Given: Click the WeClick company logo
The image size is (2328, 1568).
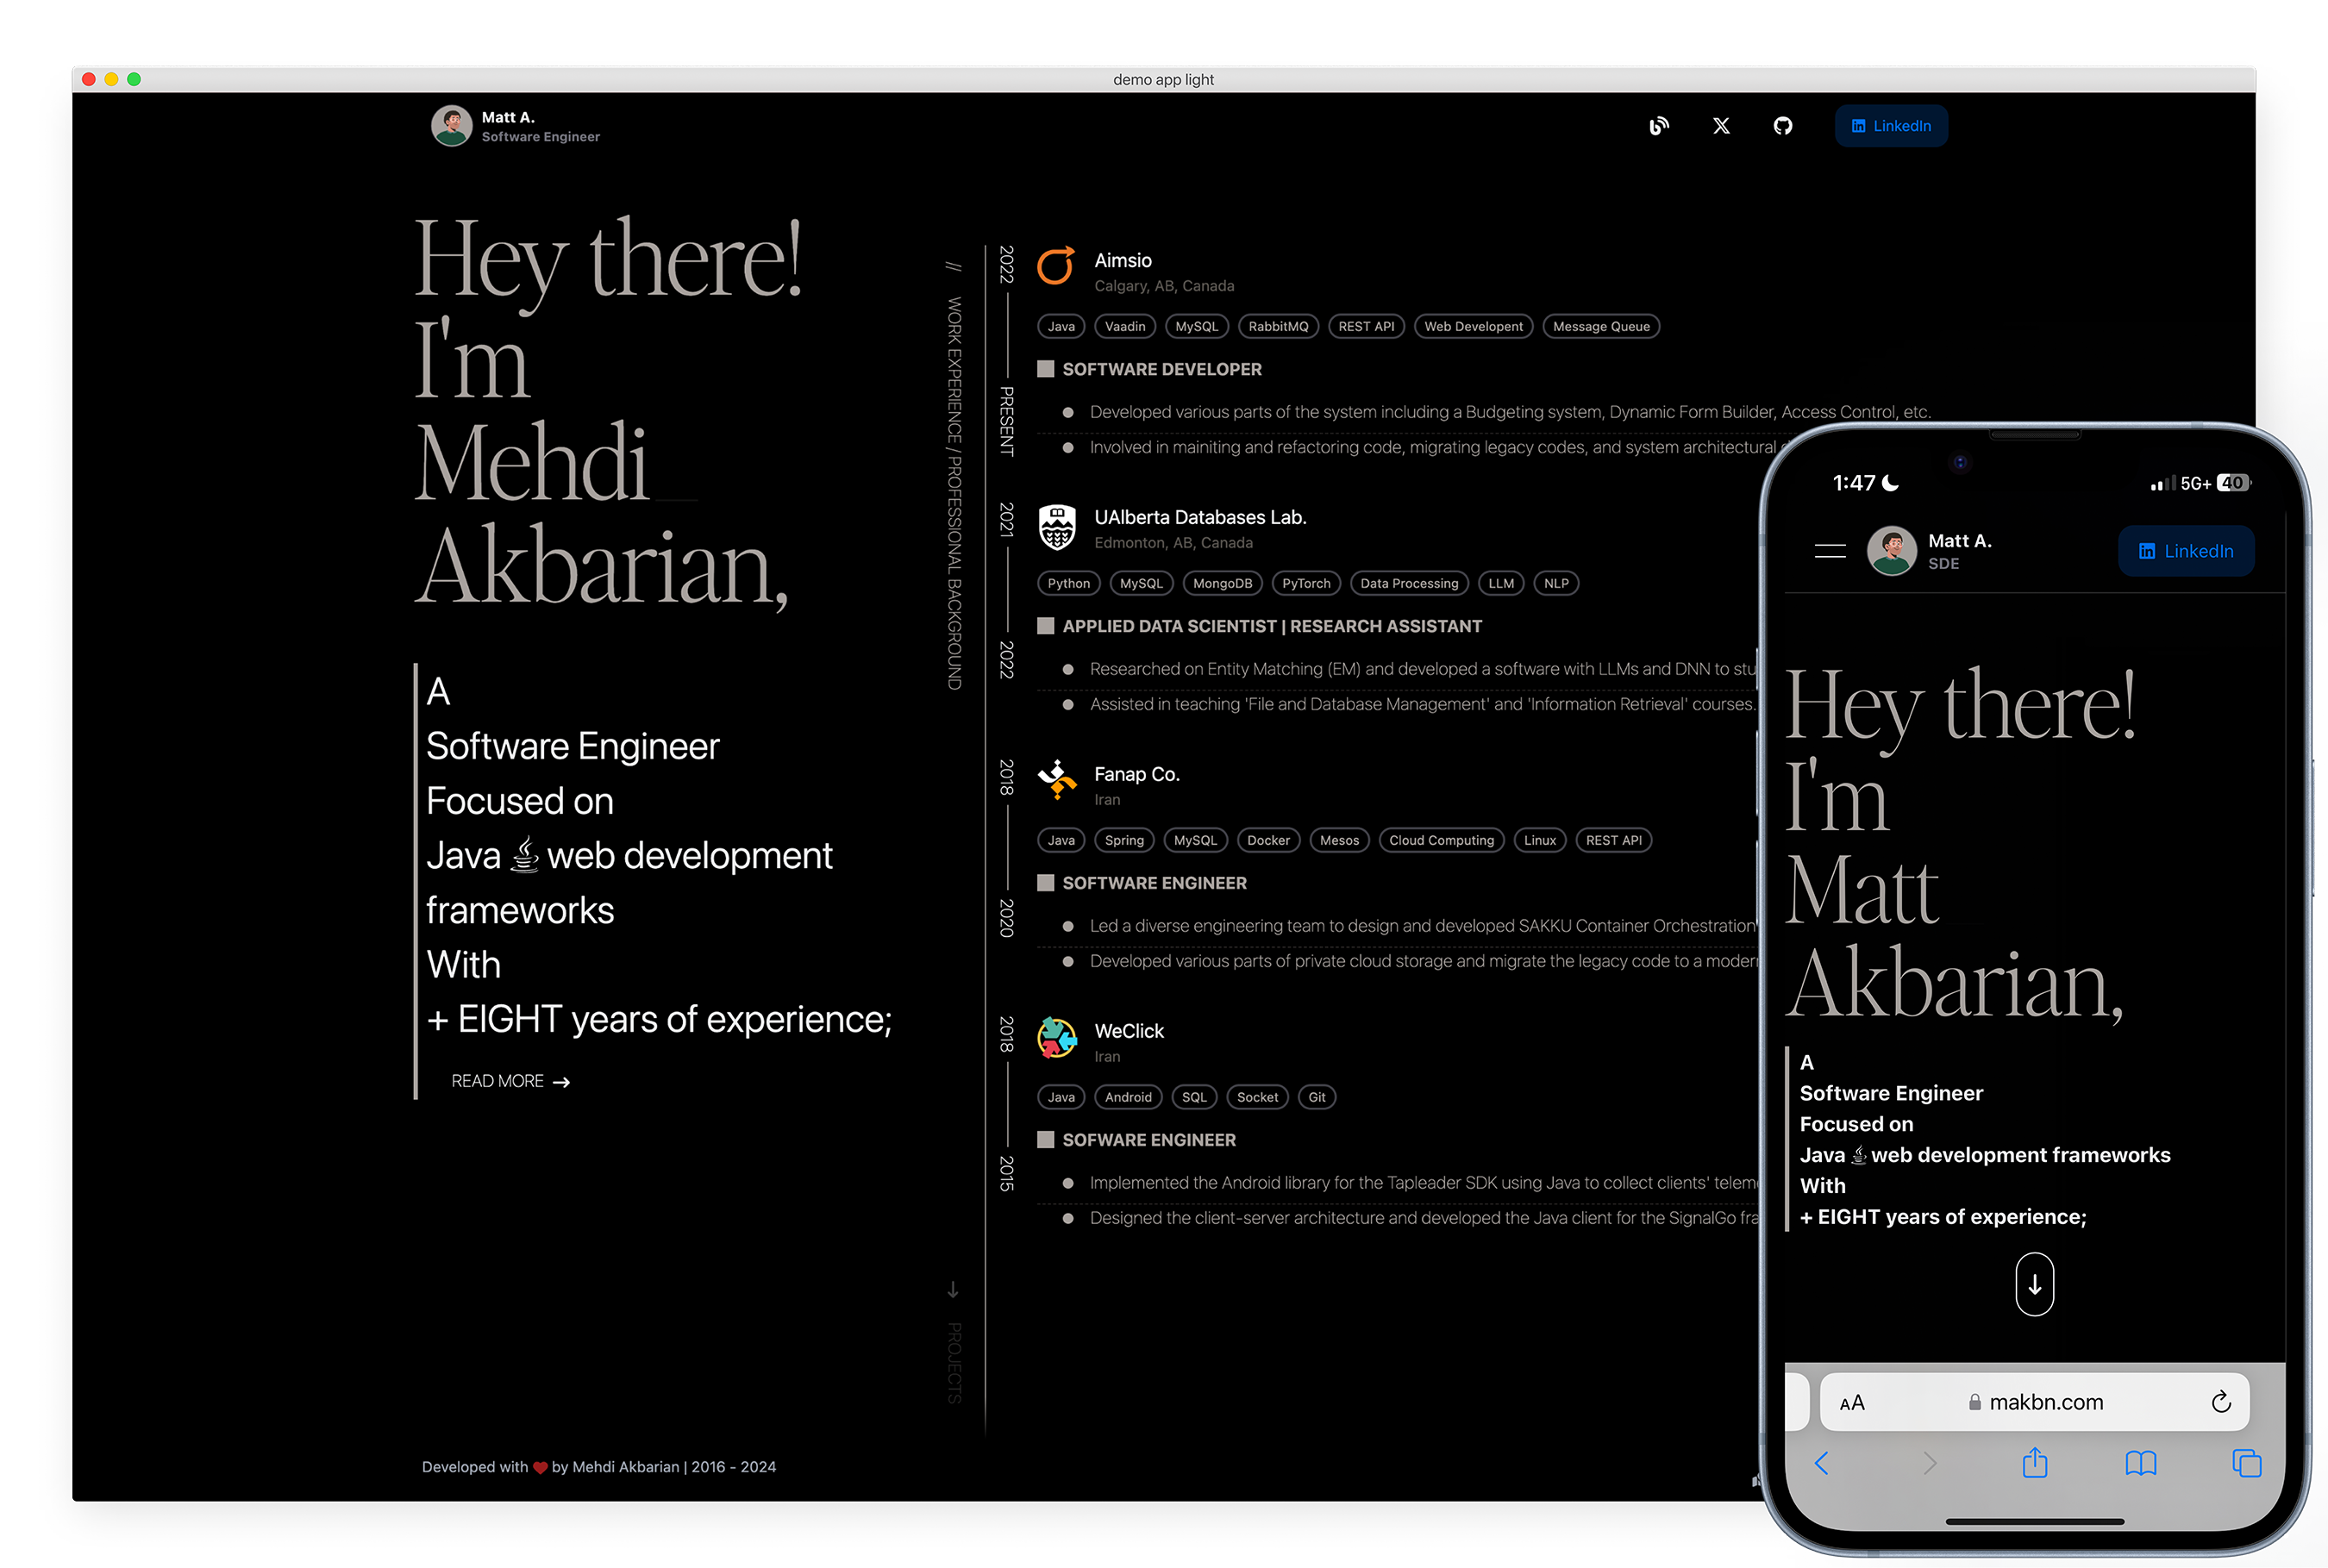Looking at the screenshot, I should (x=1057, y=1038).
